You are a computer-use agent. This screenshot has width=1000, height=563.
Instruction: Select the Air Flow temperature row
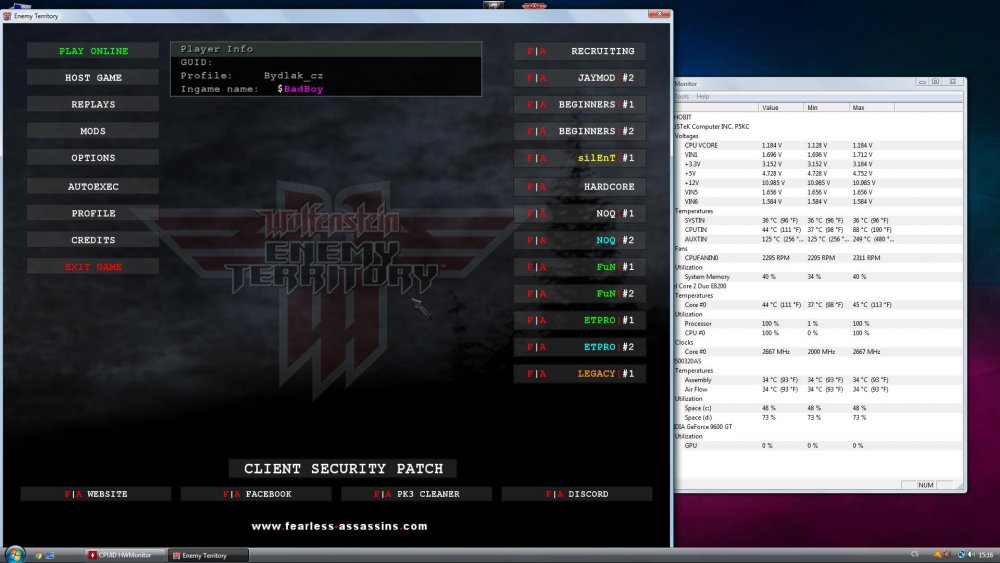coord(819,390)
